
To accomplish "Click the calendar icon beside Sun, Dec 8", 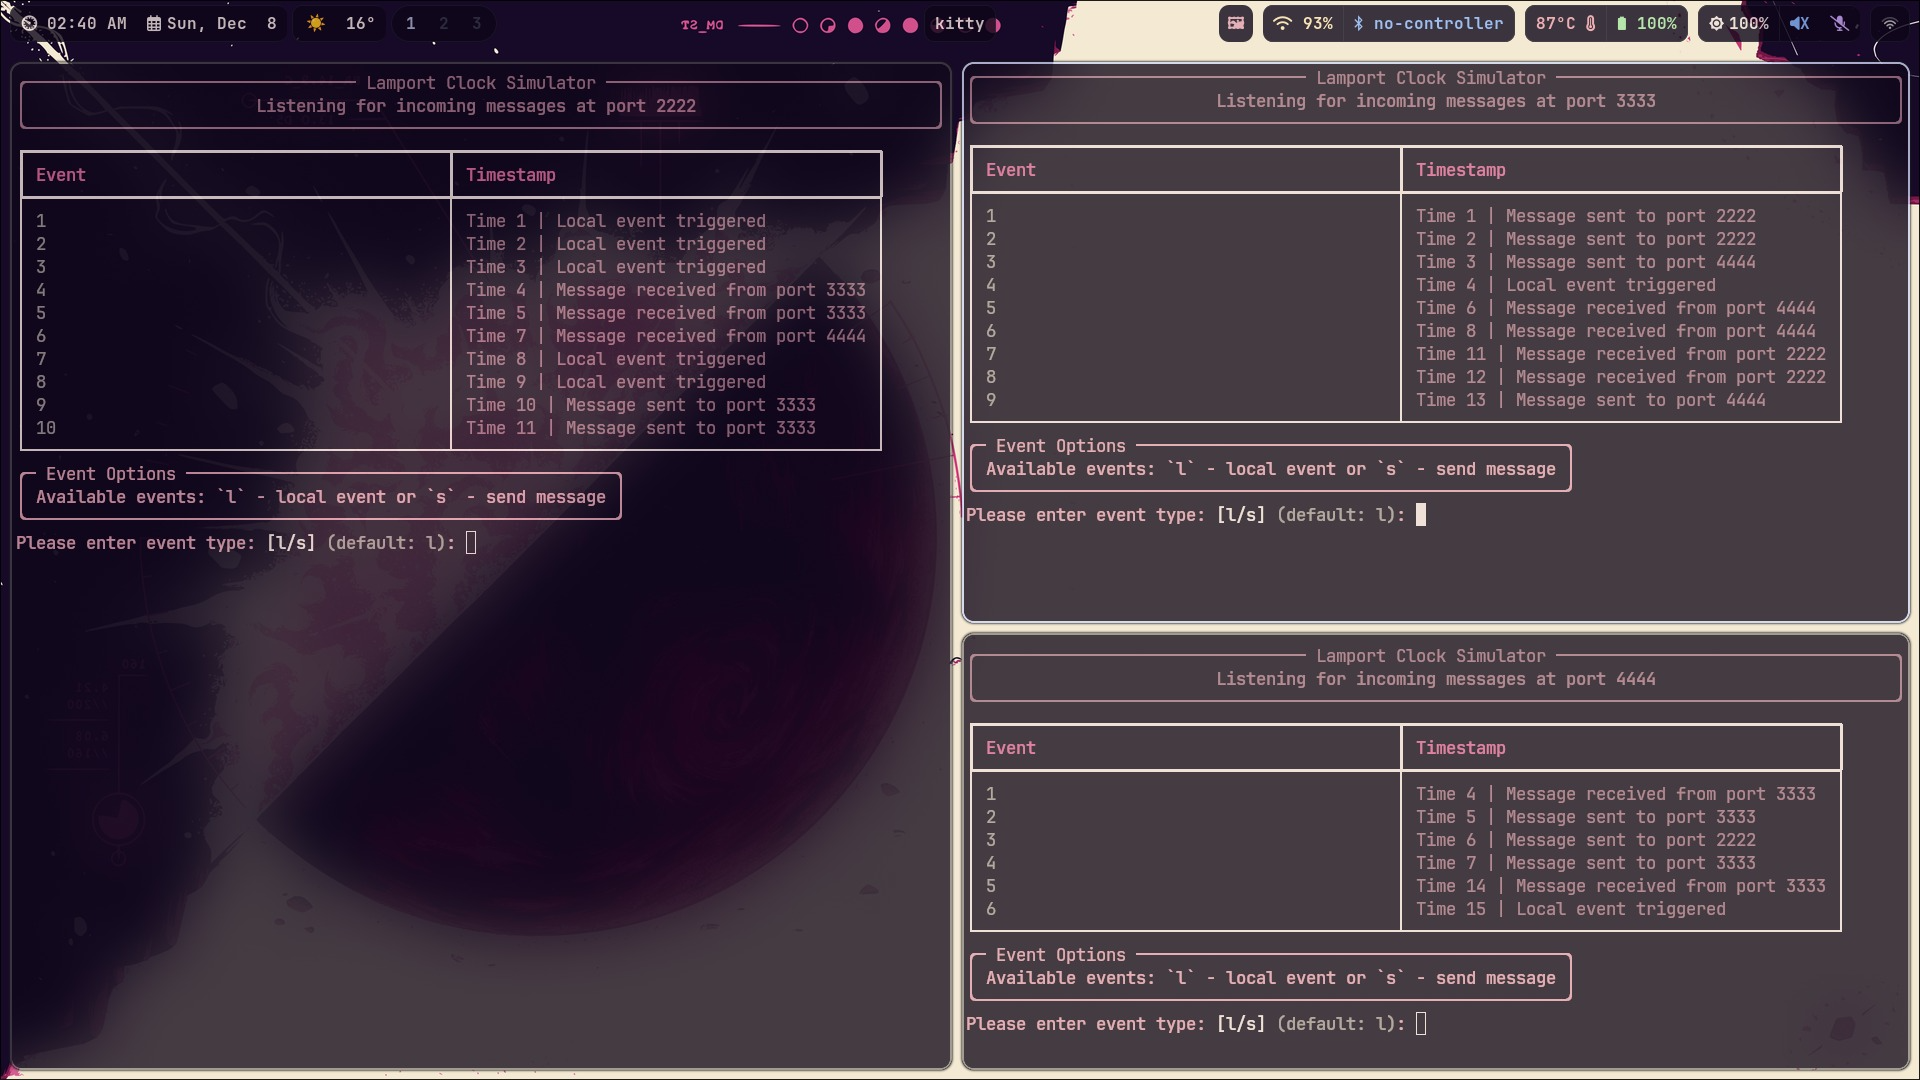I will coord(153,23).
